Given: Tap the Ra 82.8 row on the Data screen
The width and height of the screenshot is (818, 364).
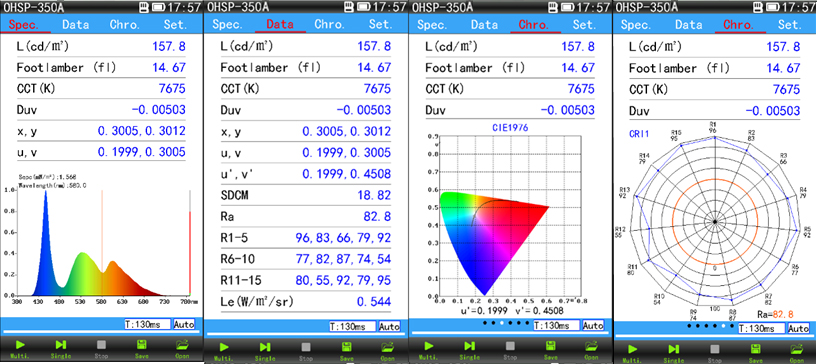Looking at the screenshot, I should 306,216.
